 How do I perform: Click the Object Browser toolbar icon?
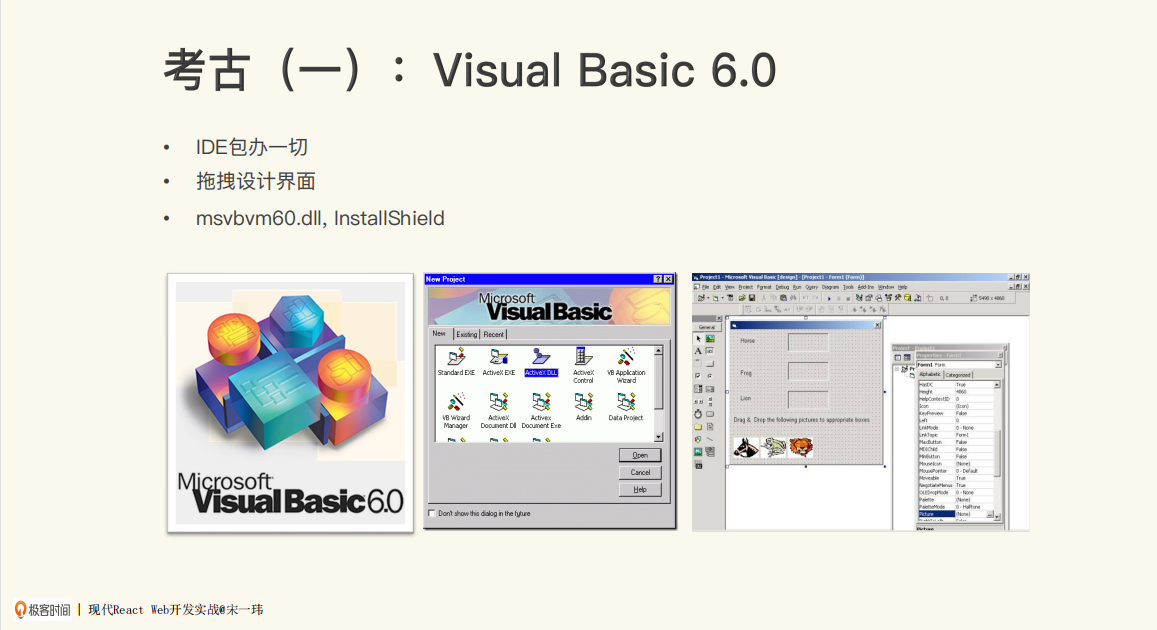[x=888, y=298]
